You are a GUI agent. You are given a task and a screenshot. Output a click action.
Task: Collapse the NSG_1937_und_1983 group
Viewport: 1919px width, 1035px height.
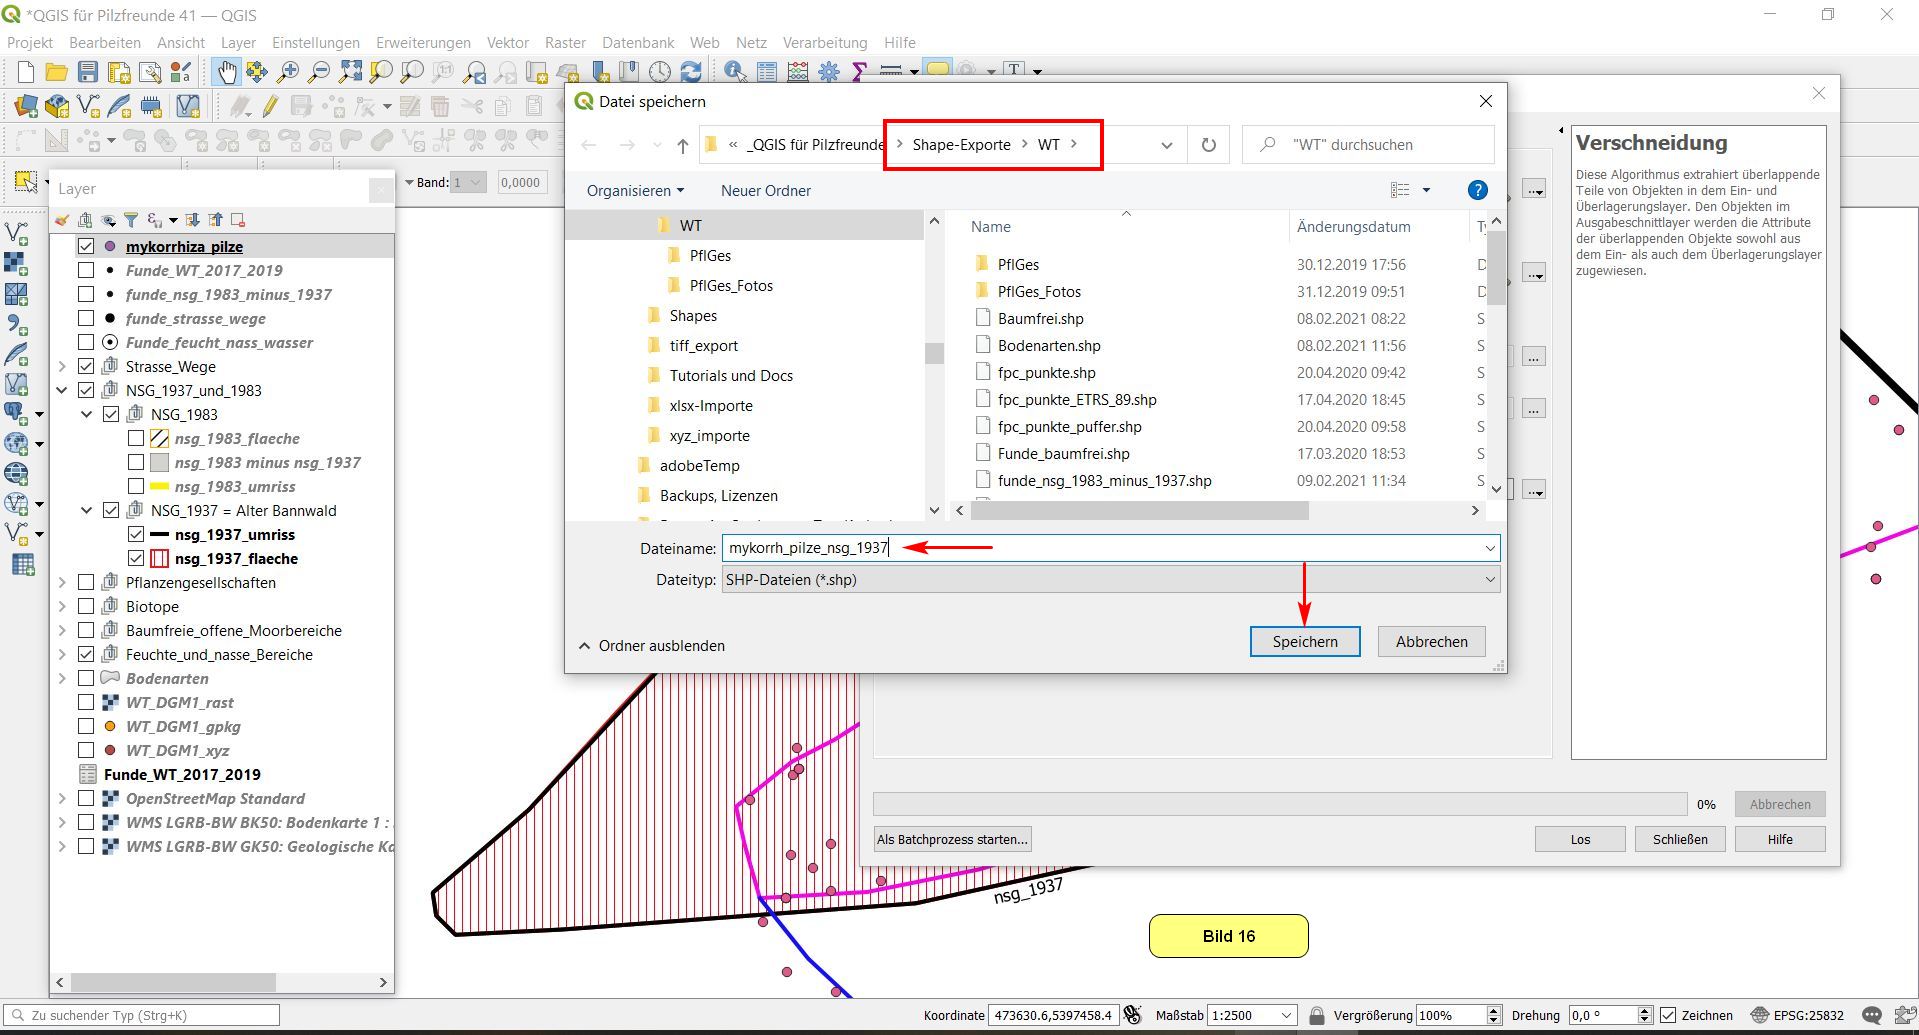62,390
